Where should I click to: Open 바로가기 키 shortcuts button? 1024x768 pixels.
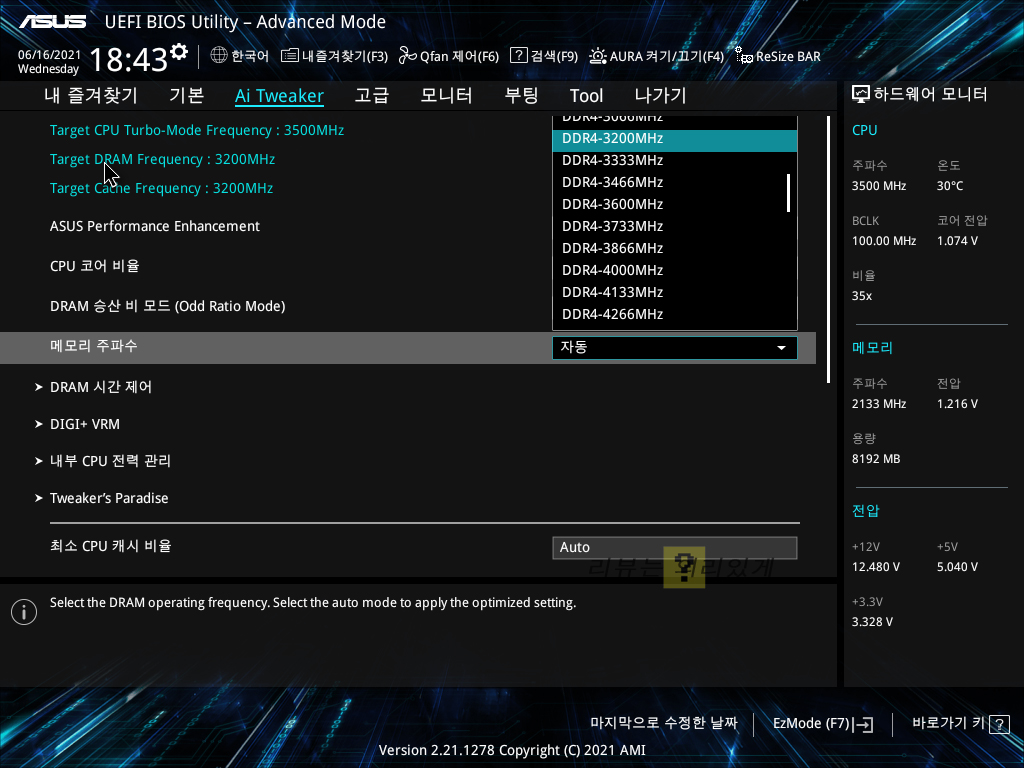pos(961,724)
